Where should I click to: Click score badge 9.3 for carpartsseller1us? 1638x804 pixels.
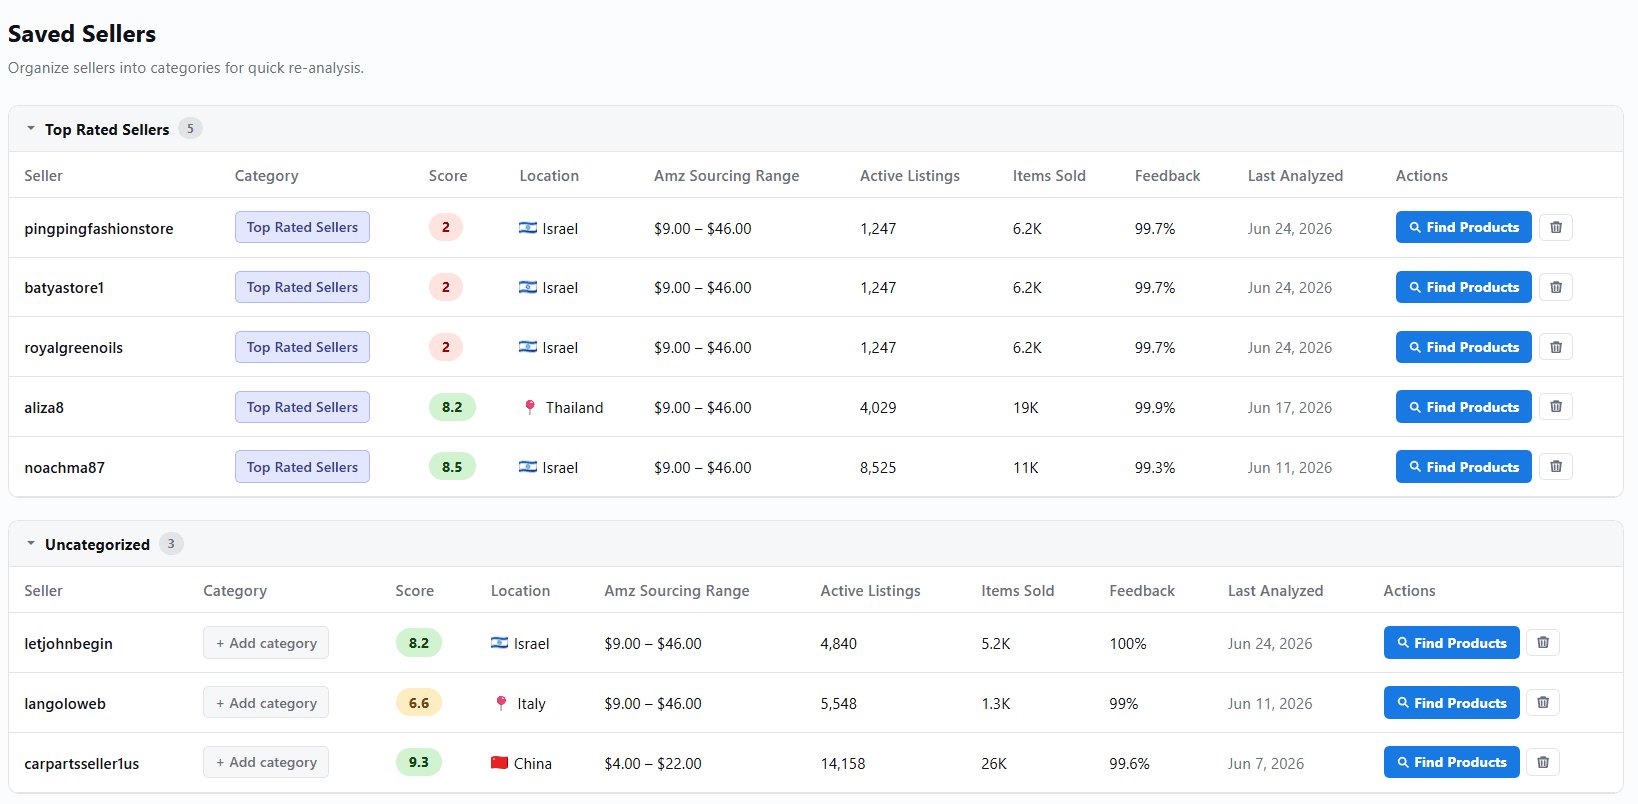419,762
